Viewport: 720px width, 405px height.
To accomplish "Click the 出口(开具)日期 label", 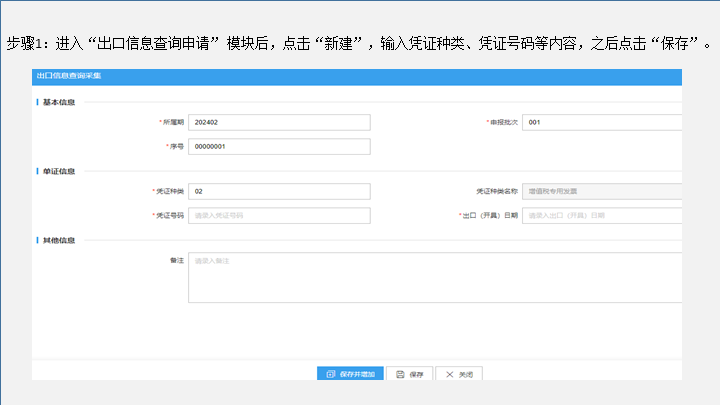I will coord(490,215).
